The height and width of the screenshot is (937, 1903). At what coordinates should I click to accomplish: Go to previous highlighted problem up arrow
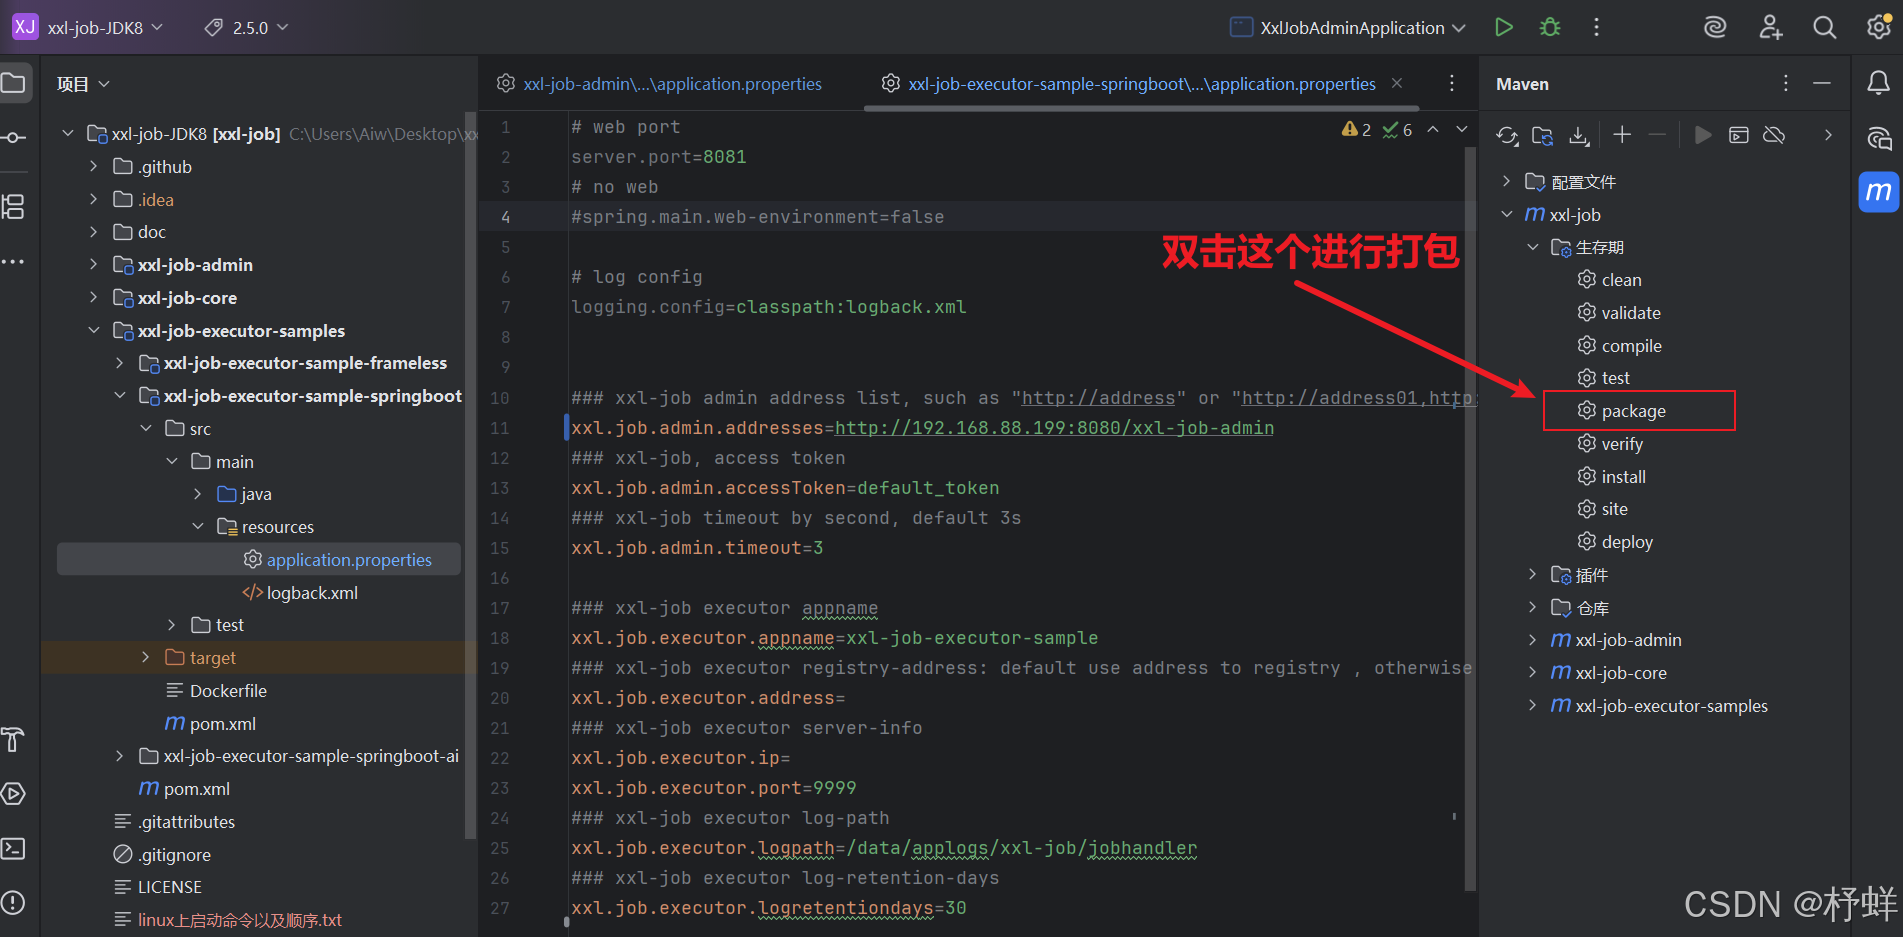[x=1433, y=129]
